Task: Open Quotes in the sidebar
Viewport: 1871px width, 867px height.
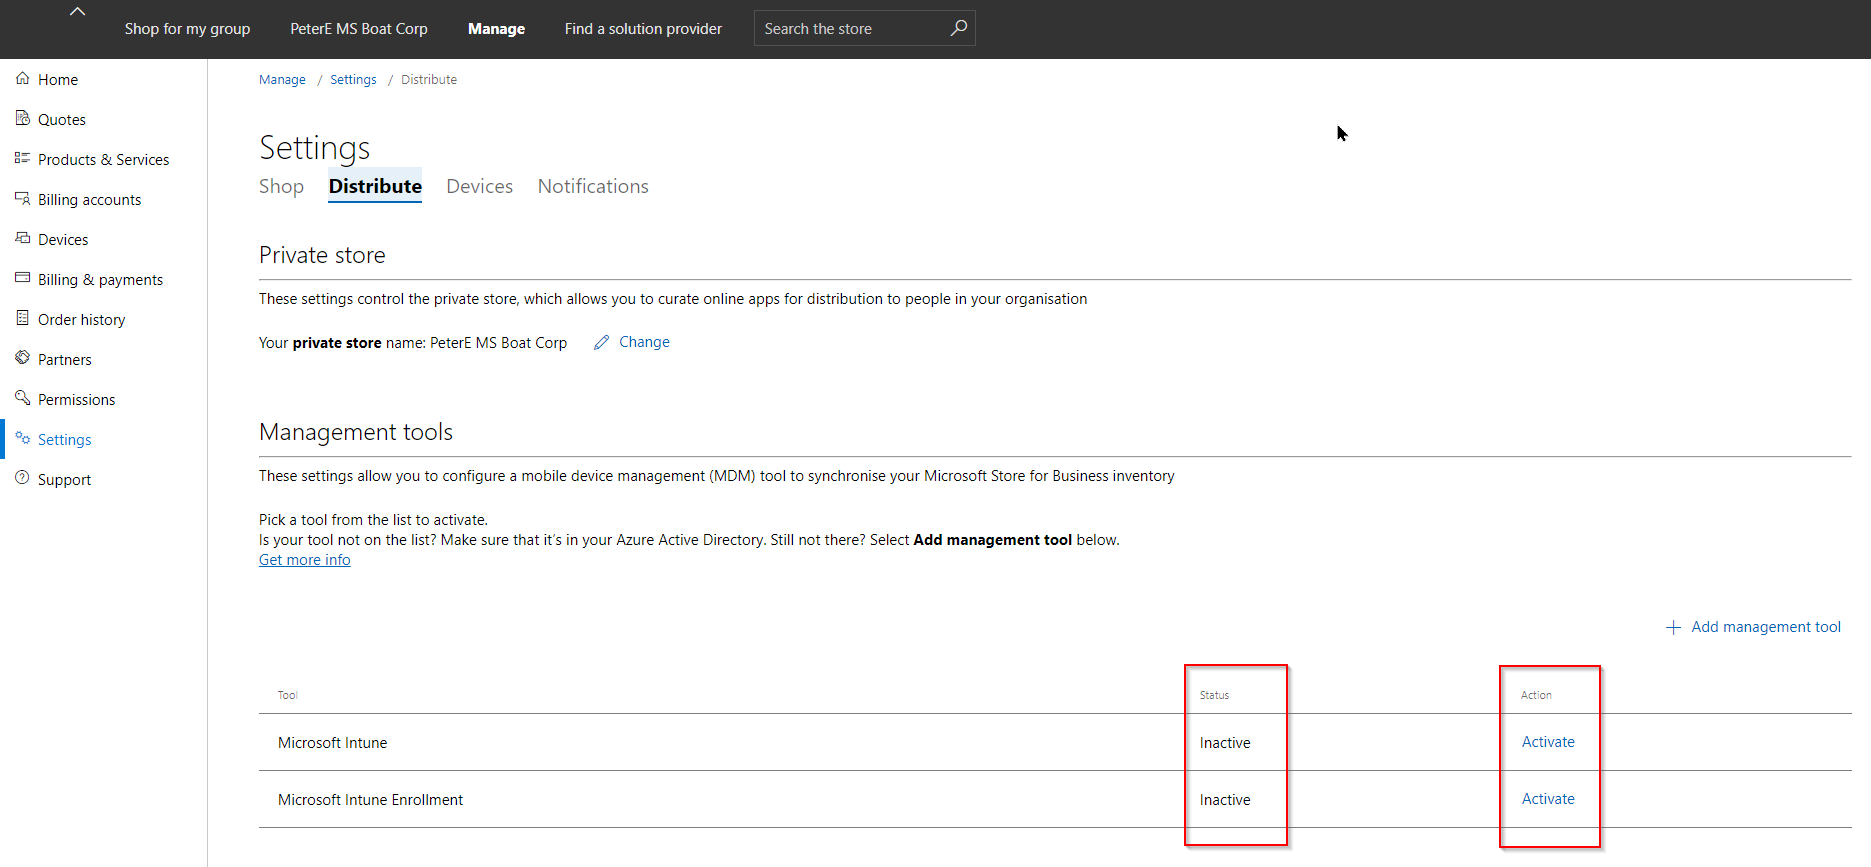Action: click(62, 120)
